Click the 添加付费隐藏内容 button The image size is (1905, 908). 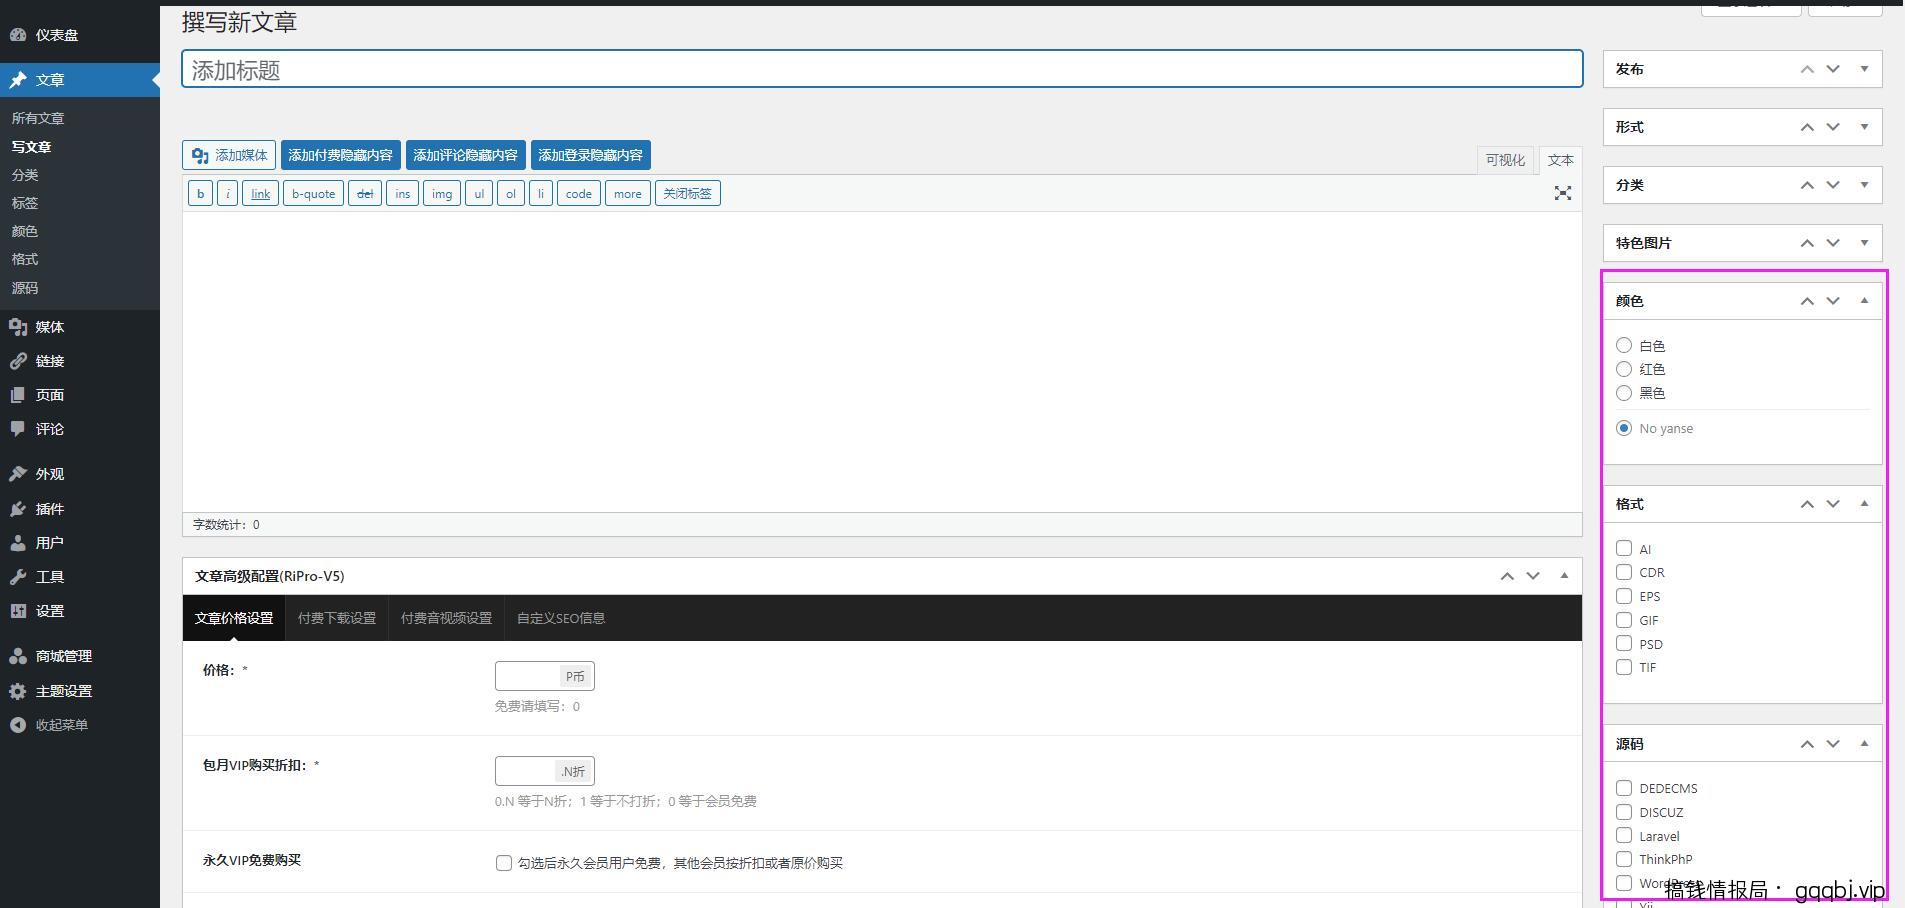click(x=340, y=154)
